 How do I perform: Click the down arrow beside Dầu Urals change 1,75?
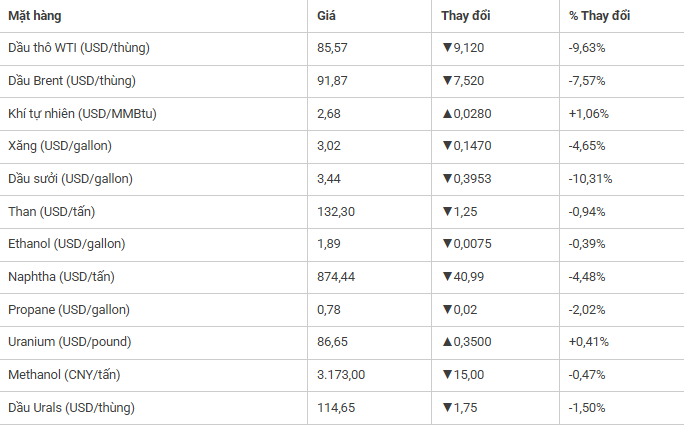click(447, 408)
